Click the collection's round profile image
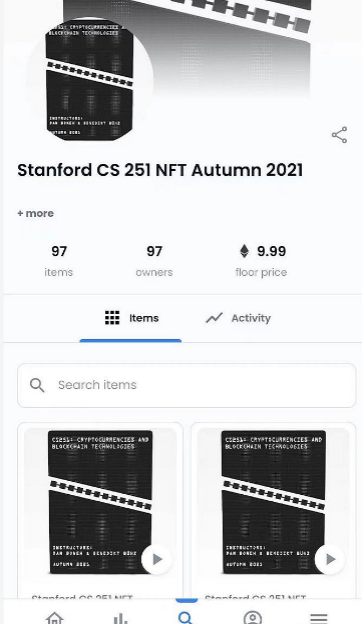 [90, 80]
